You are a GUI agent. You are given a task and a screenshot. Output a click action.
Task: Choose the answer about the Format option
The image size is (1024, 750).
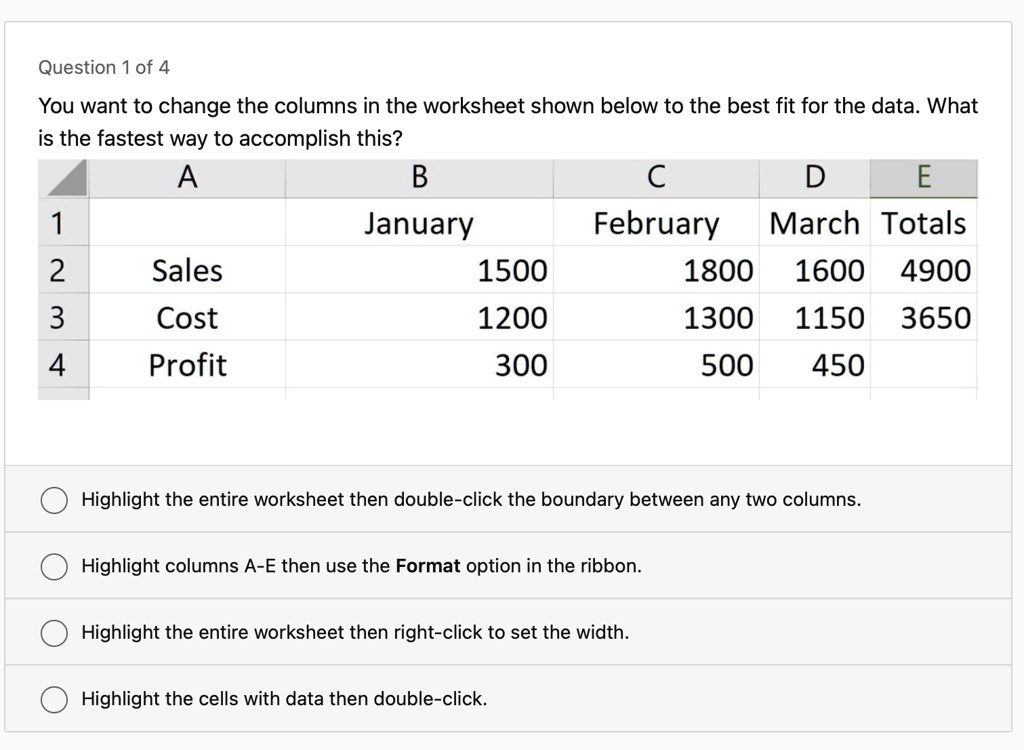click(x=53, y=566)
